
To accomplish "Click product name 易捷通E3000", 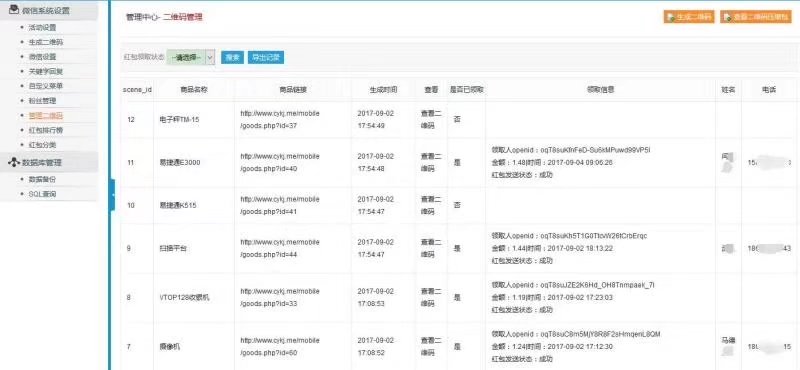I will [x=180, y=162].
